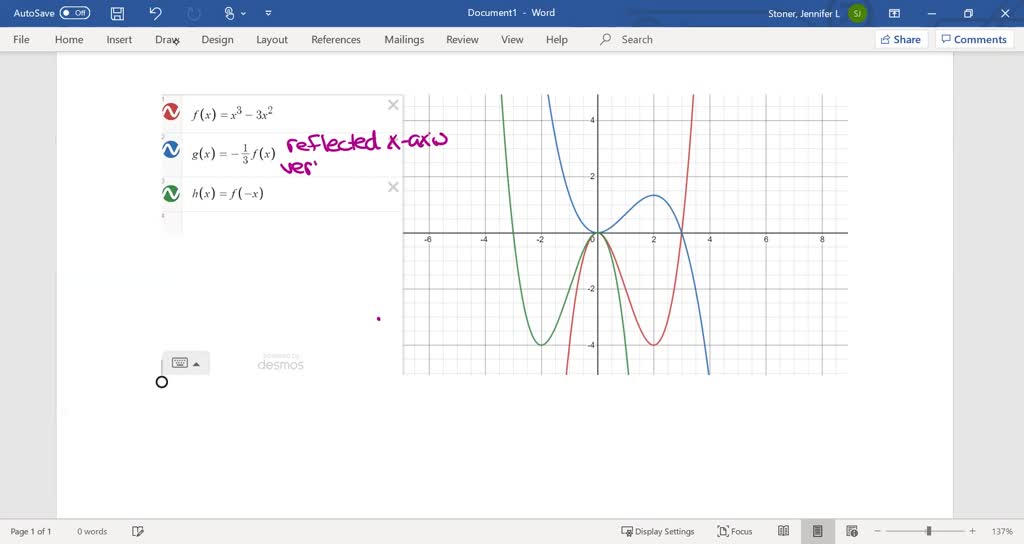Click the Share button

pyautogui.click(x=899, y=40)
